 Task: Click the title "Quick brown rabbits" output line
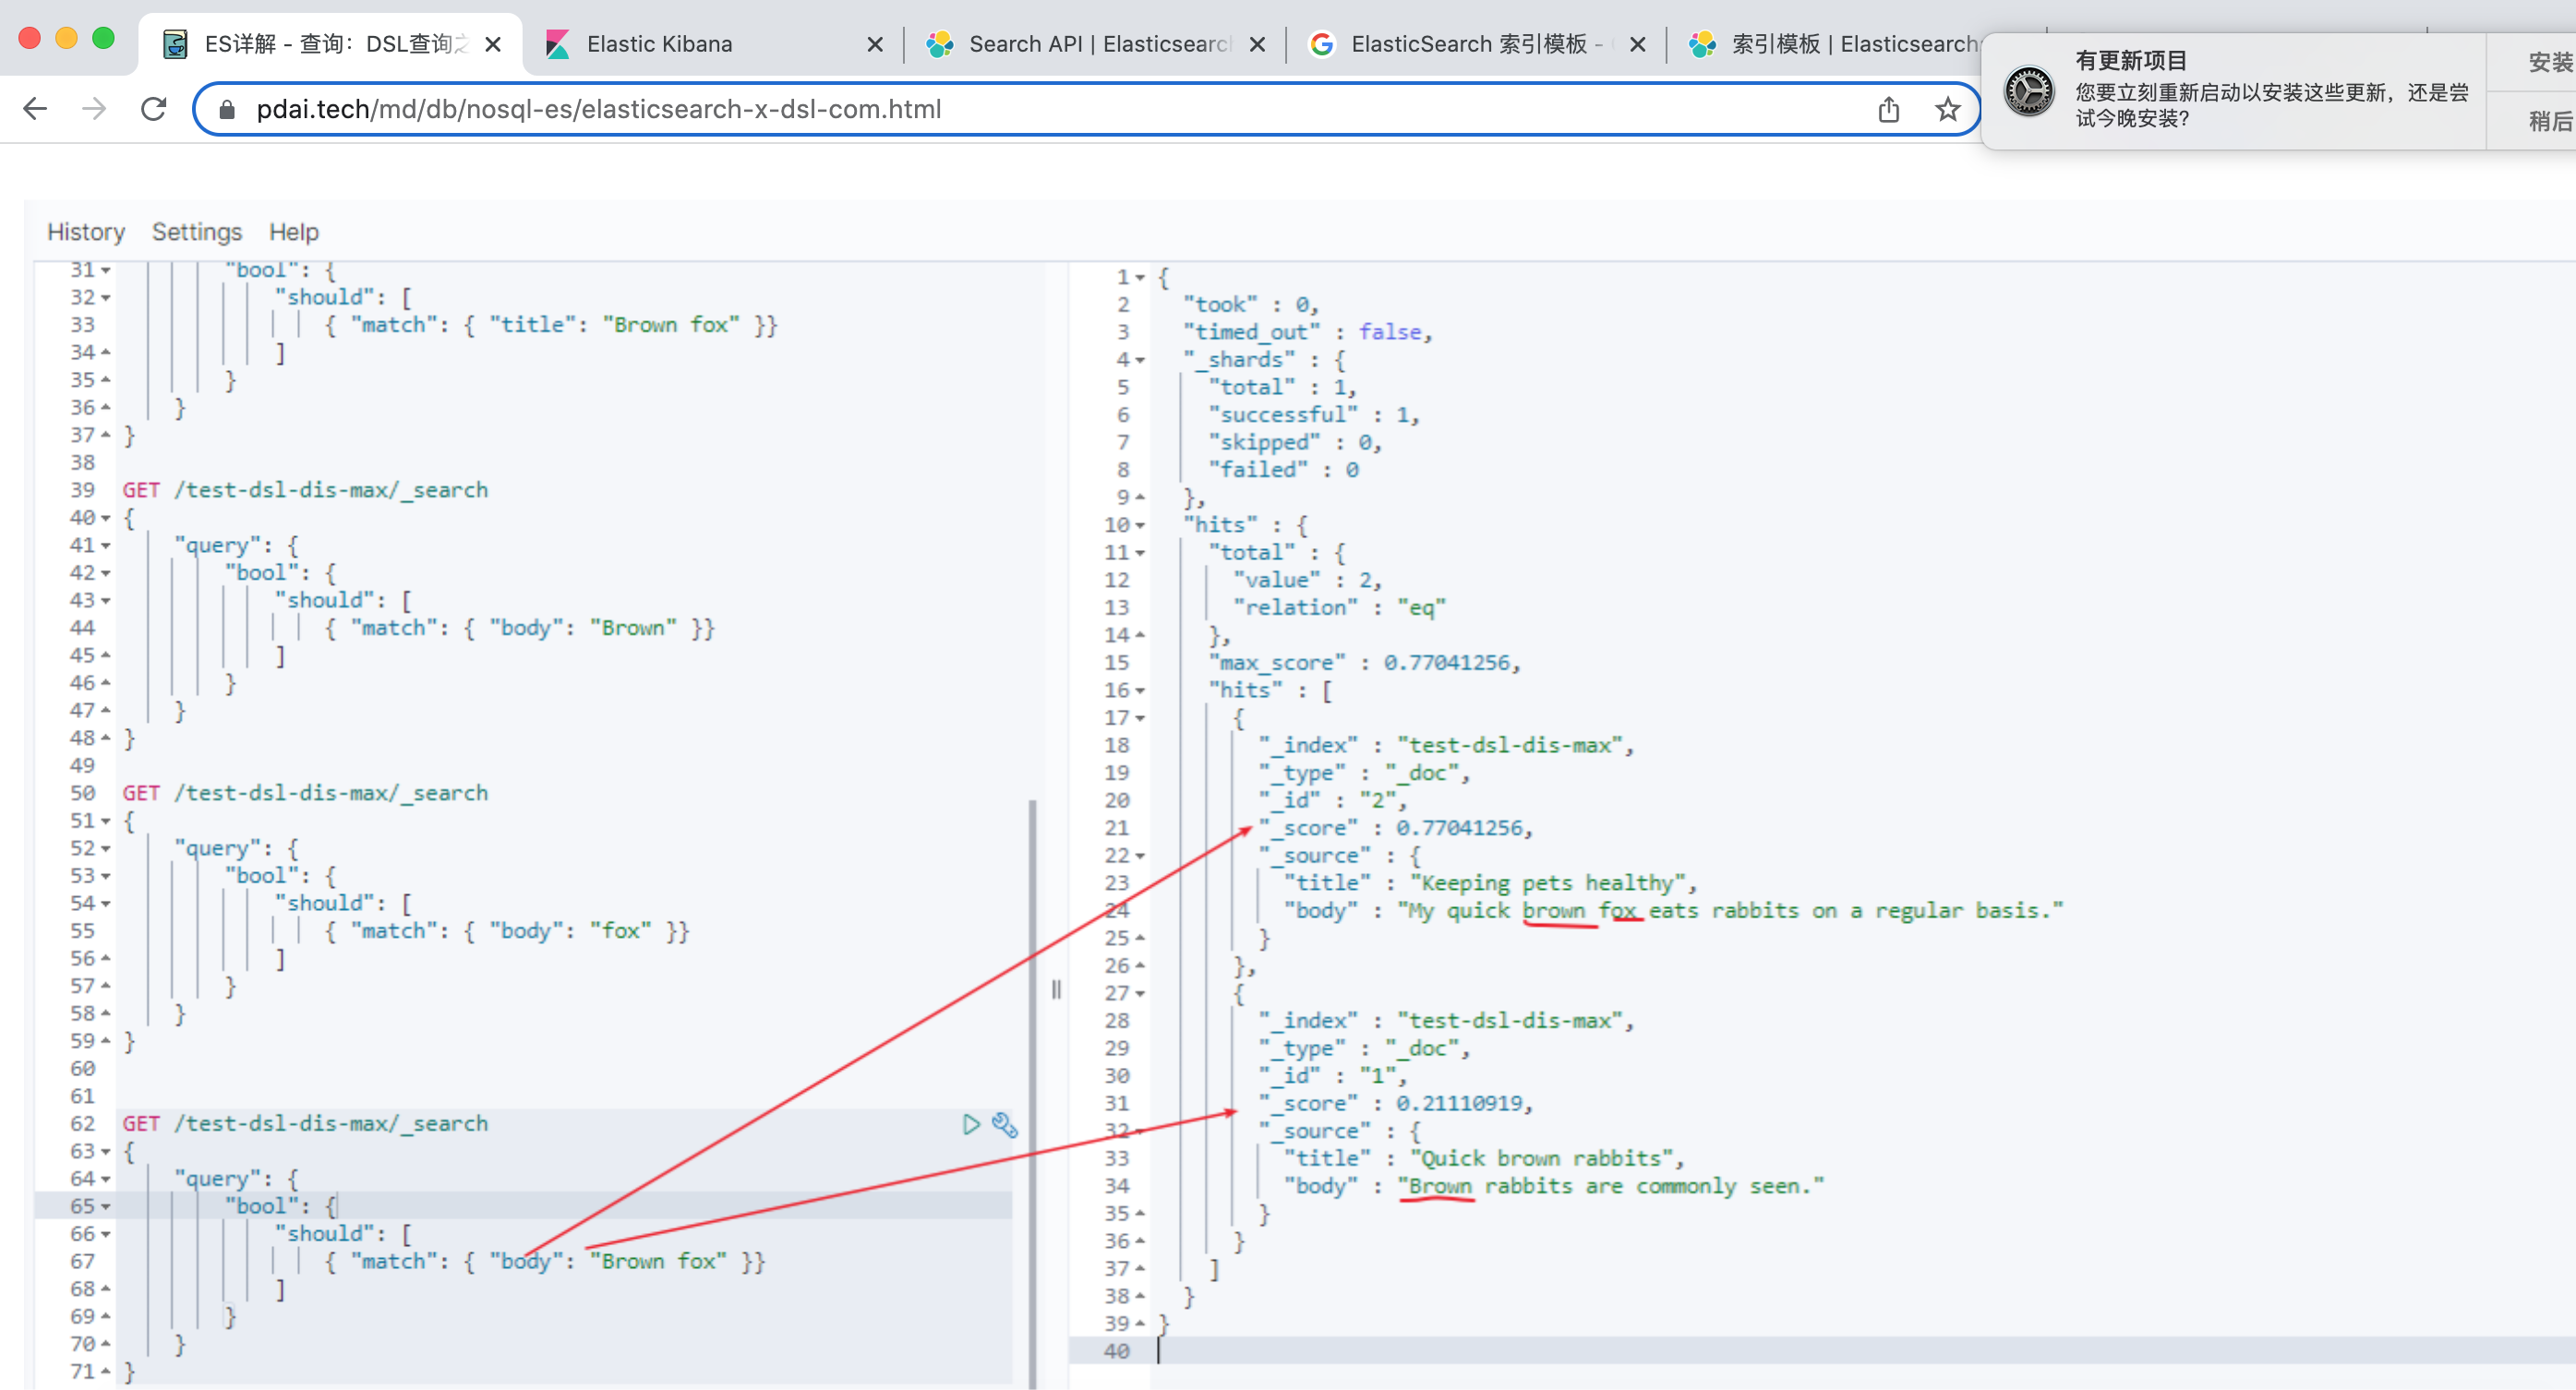pyautogui.click(x=1484, y=1158)
